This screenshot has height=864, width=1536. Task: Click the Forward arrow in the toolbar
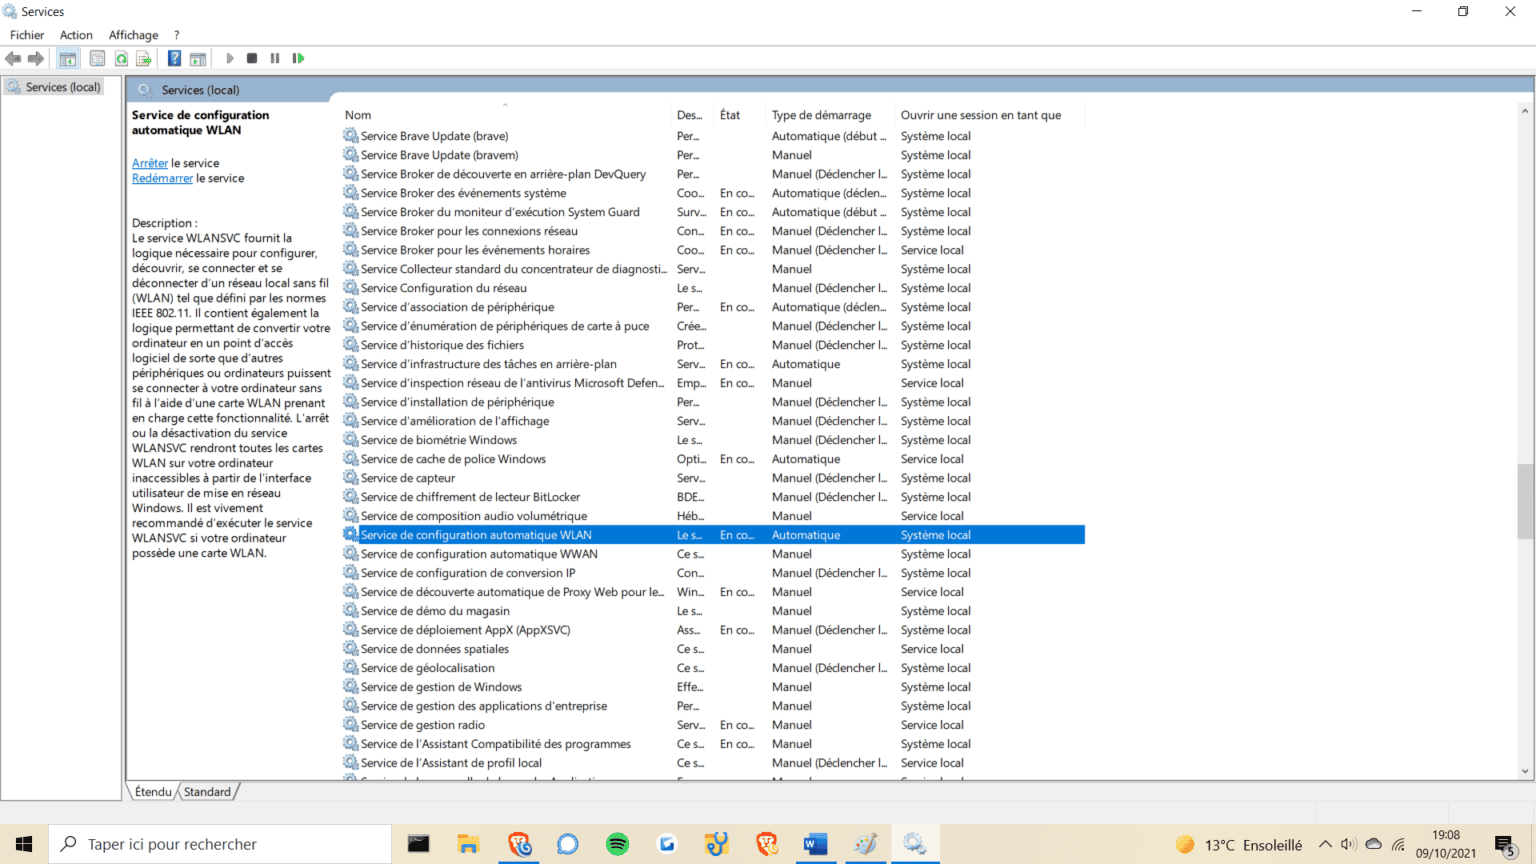[36, 59]
